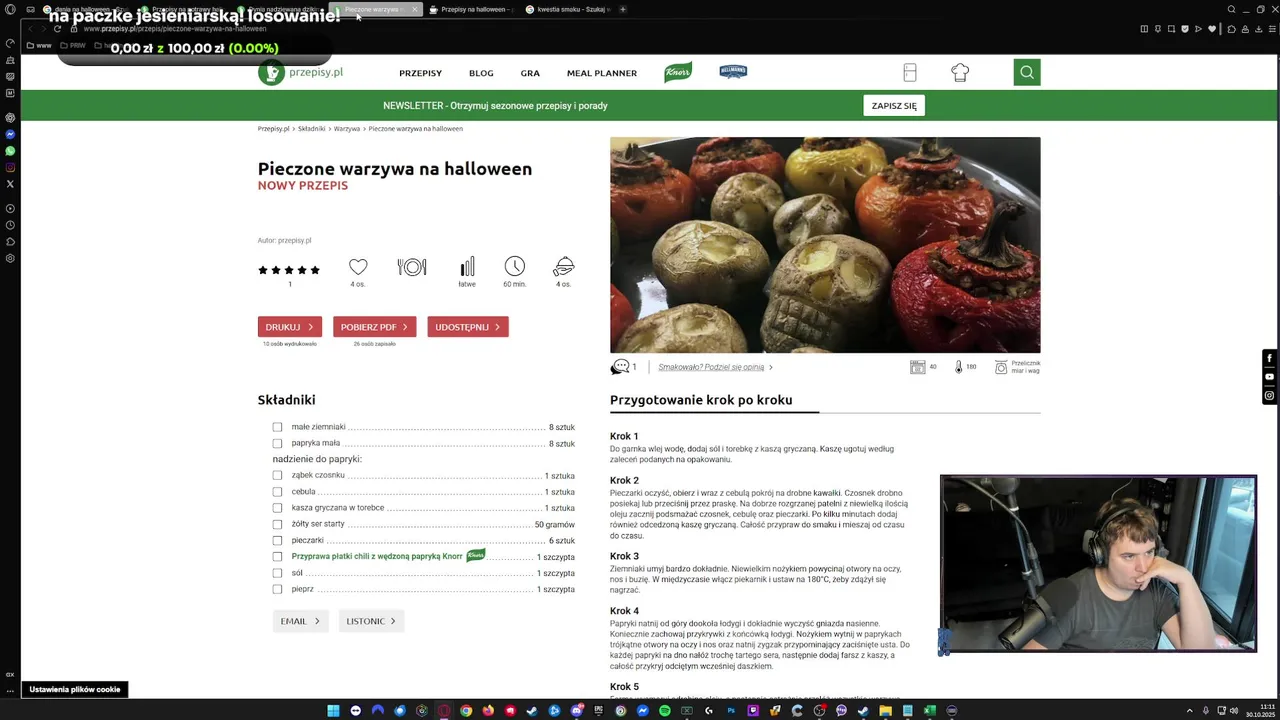This screenshot has height=720, width=1280.
Task: Click the arrow after Smakowało? Podziel się opinią
Action: click(x=771, y=367)
